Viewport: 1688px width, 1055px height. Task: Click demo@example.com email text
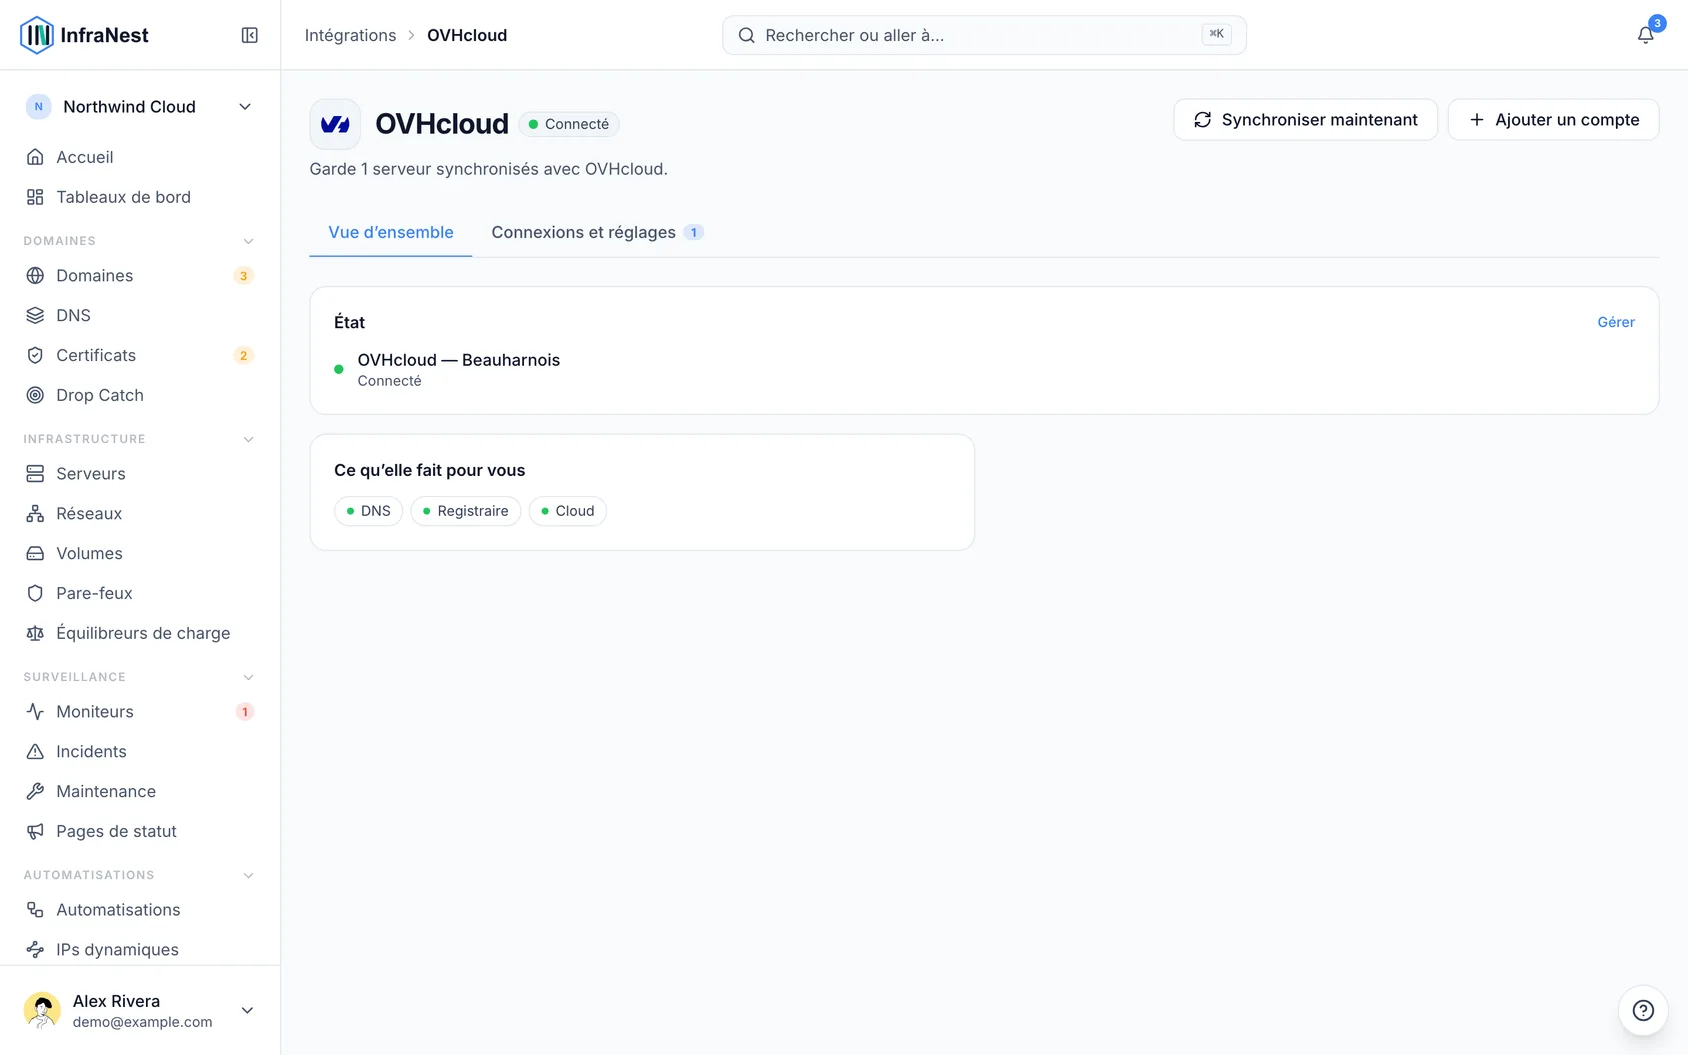tap(142, 1022)
